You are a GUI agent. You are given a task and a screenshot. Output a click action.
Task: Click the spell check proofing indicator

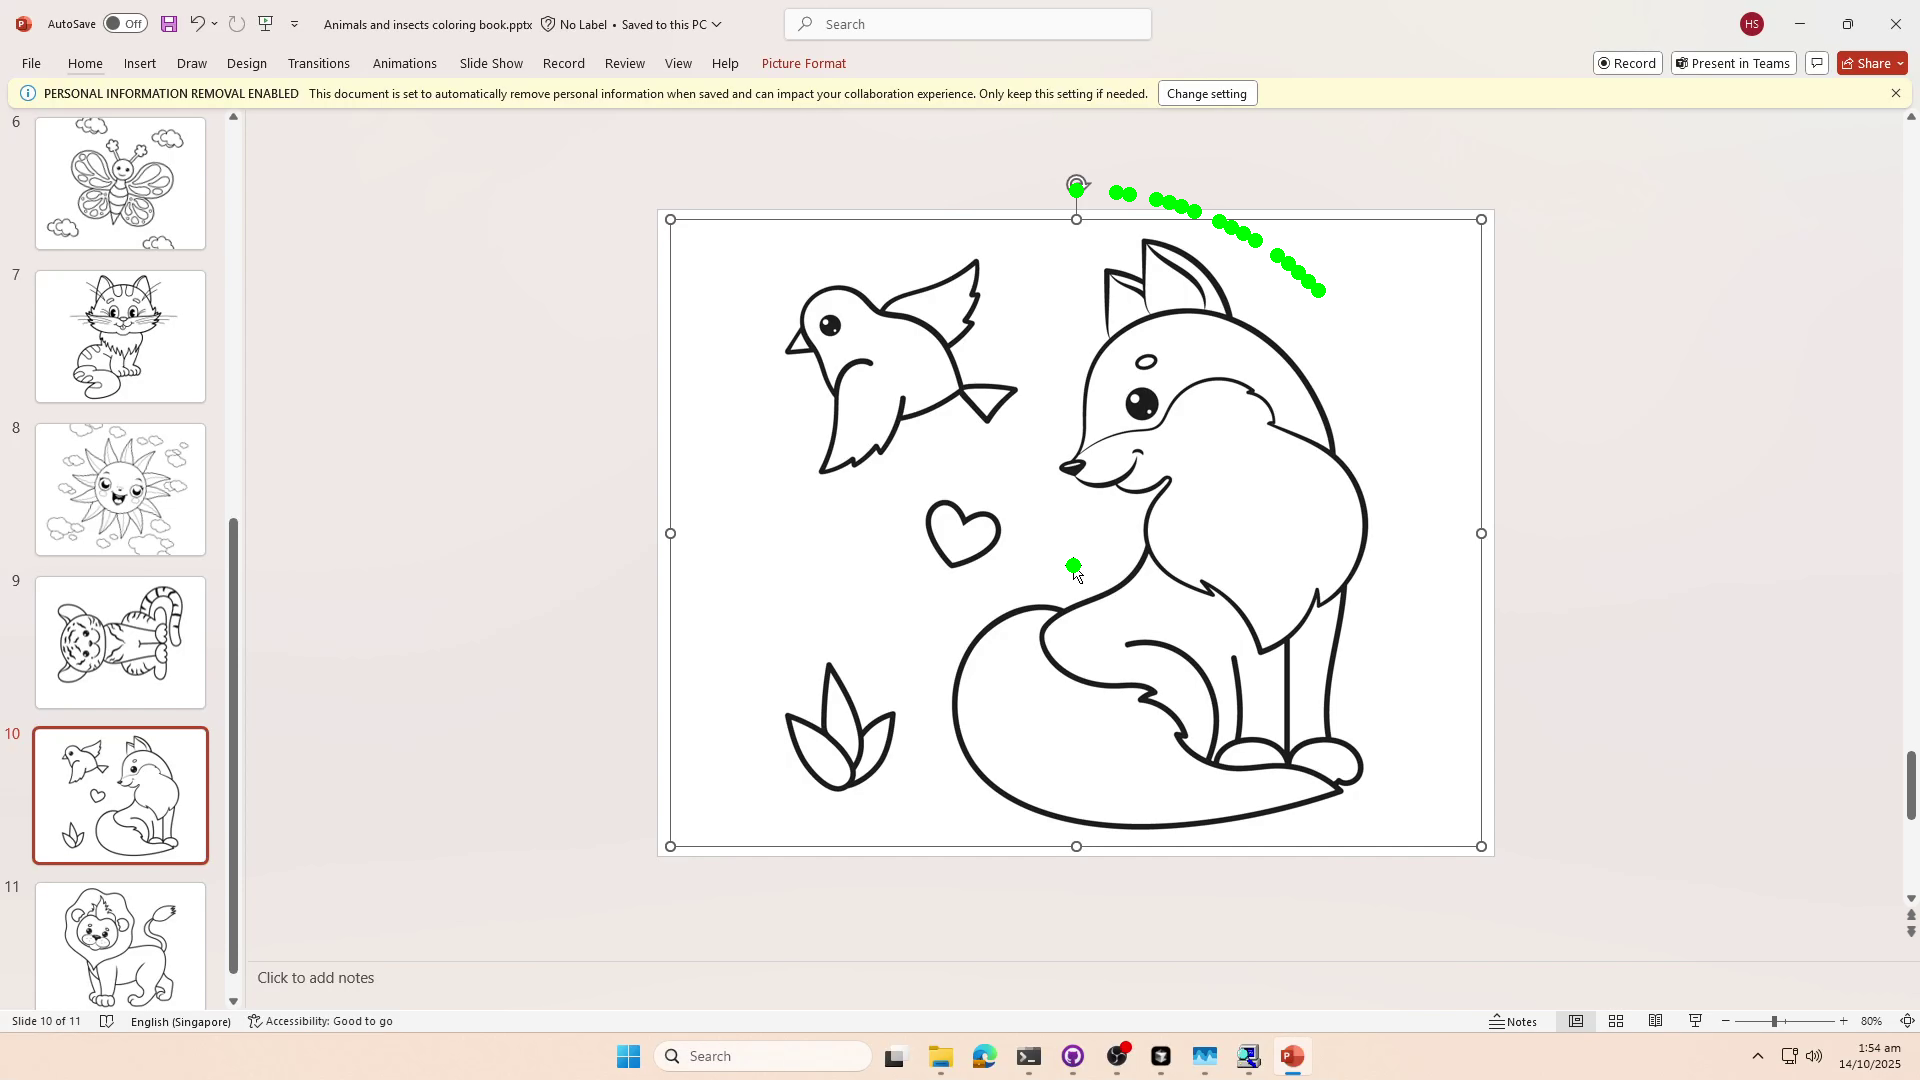tap(106, 1021)
